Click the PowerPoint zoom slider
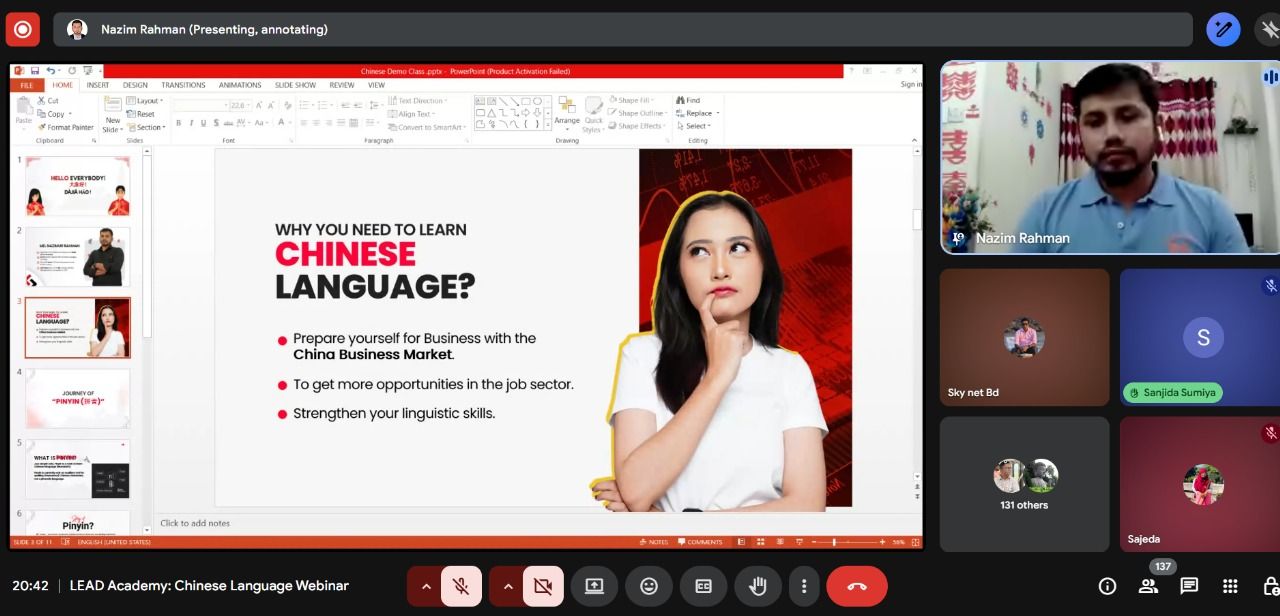This screenshot has height=616, width=1280. pyautogui.click(x=834, y=542)
